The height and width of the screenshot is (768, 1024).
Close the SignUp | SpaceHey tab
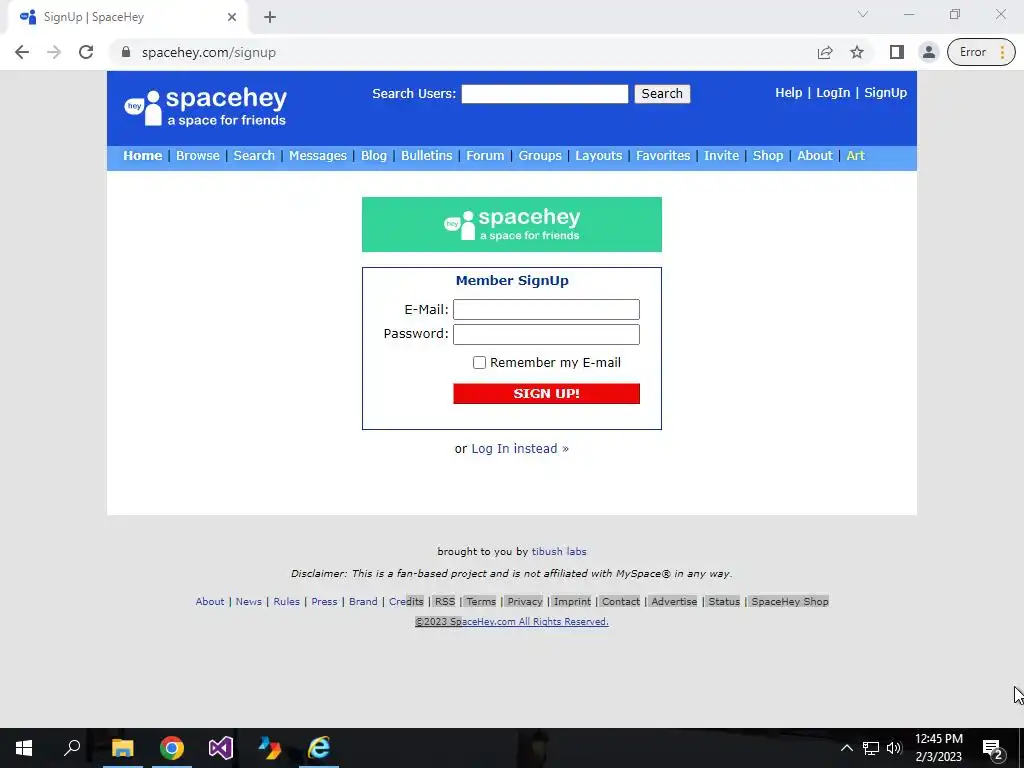pos(232,17)
